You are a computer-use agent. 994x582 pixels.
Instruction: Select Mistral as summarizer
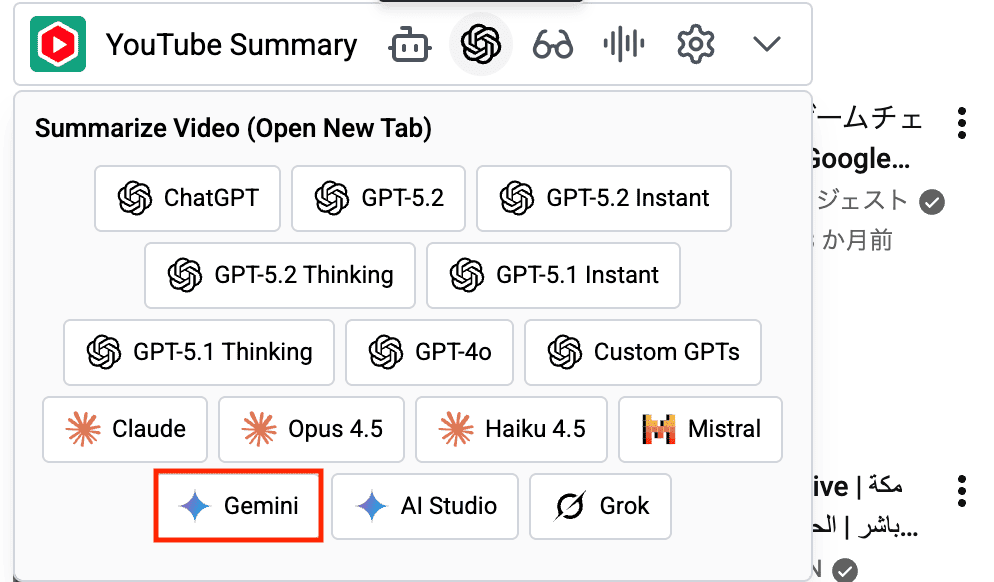pos(700,429)
